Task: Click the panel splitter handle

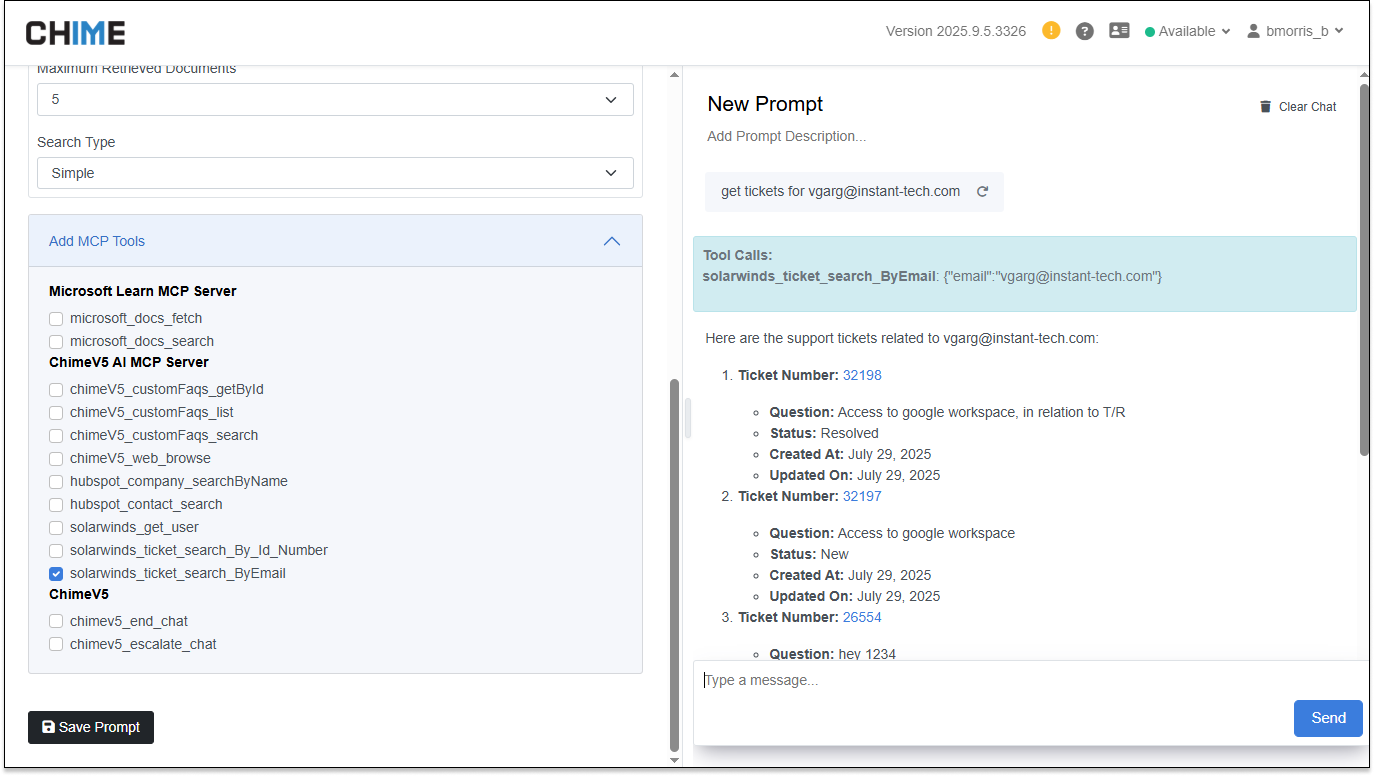Action: [x=688, y=418]
